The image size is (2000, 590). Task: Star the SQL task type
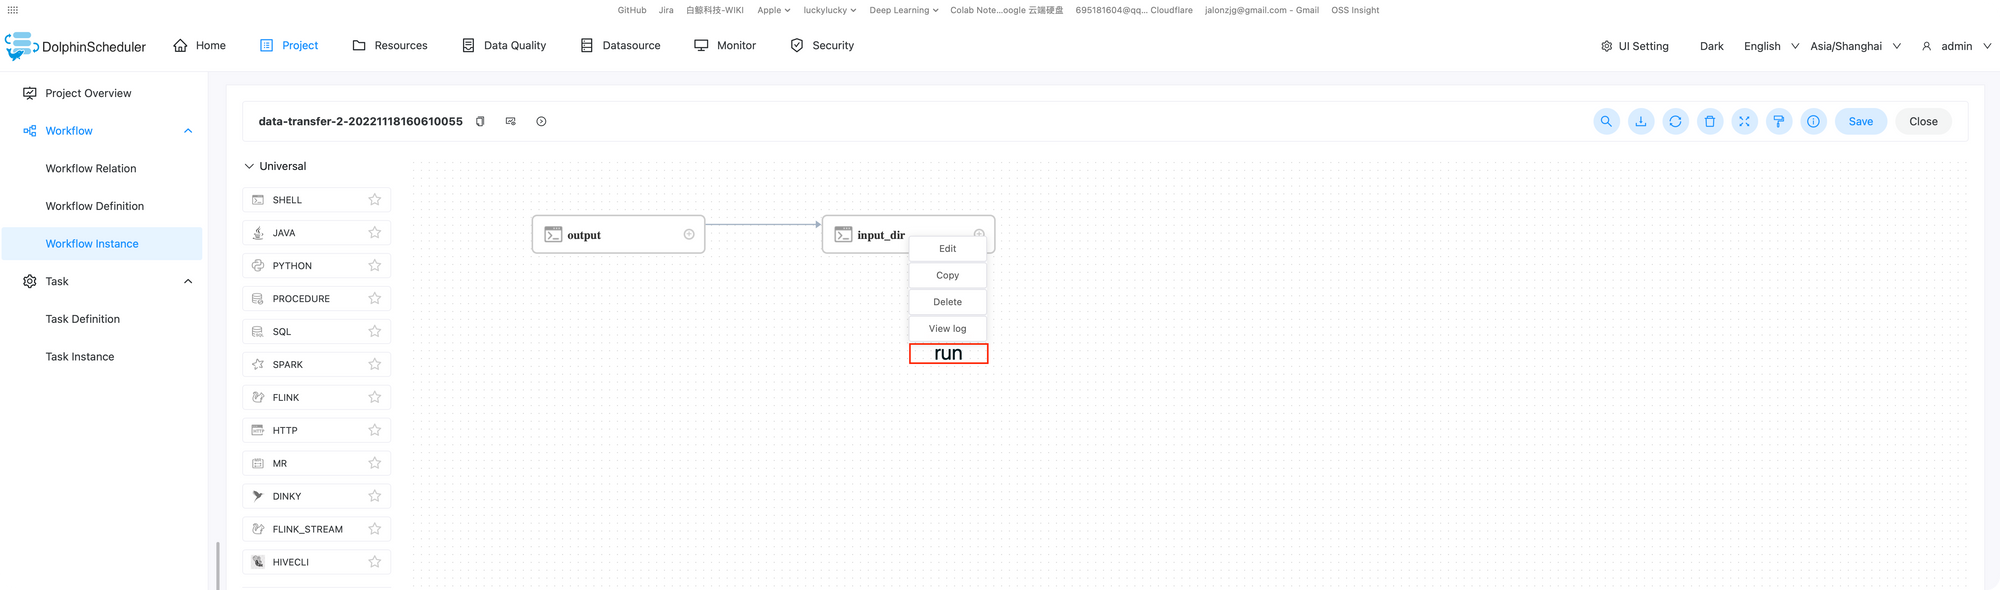(375, 332)
